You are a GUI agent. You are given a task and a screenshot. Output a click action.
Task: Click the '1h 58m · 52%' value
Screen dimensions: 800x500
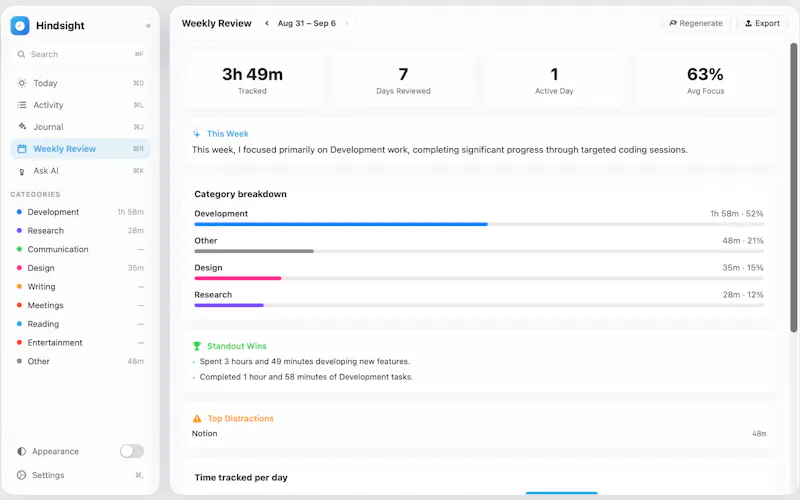[737, 213]
